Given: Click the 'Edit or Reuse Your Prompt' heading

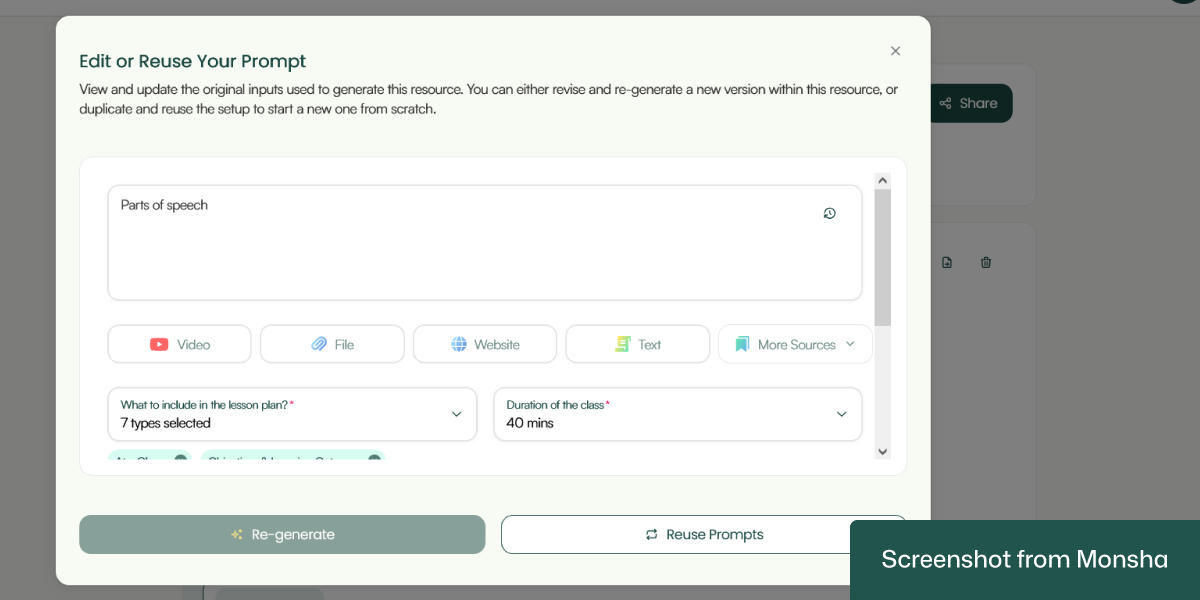Looking at the screenshot, I should 193,61.
